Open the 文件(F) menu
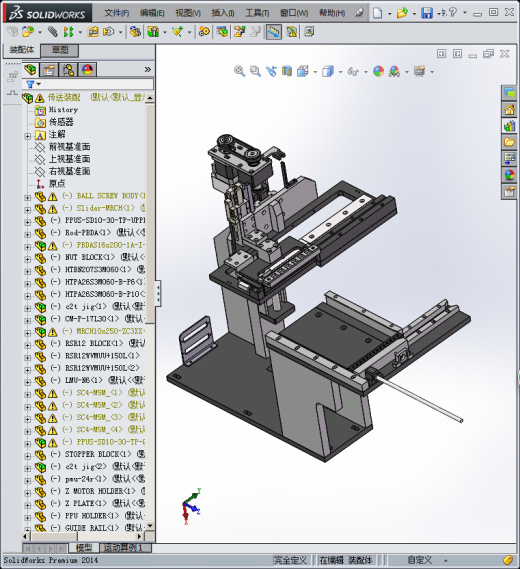Image resolution: width=520 pixels, height=569 pixels. (x=116, y=13)
